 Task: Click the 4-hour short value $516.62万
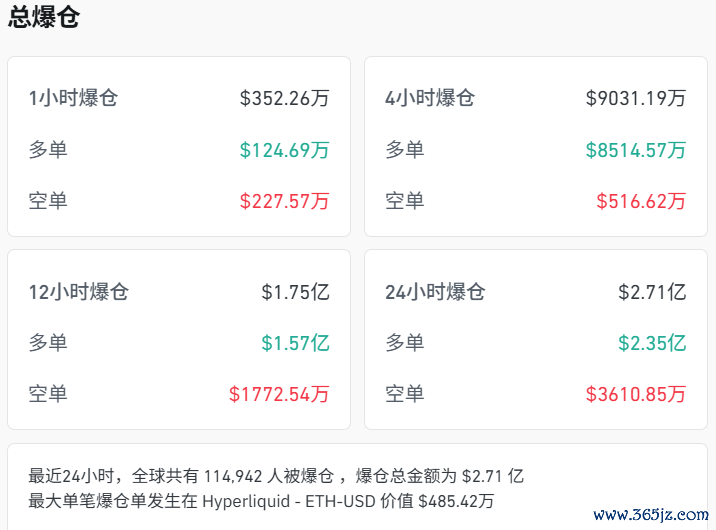[x=641, y=201]
